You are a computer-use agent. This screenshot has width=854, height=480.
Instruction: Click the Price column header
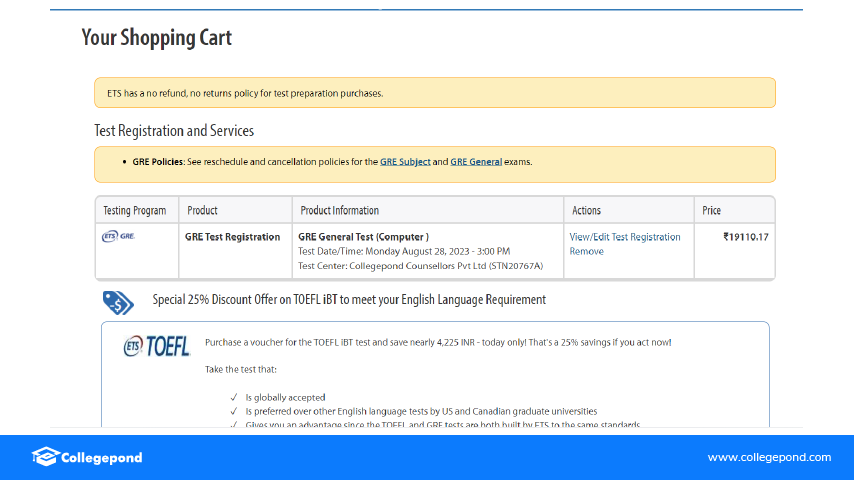click(x=711, y=210)
